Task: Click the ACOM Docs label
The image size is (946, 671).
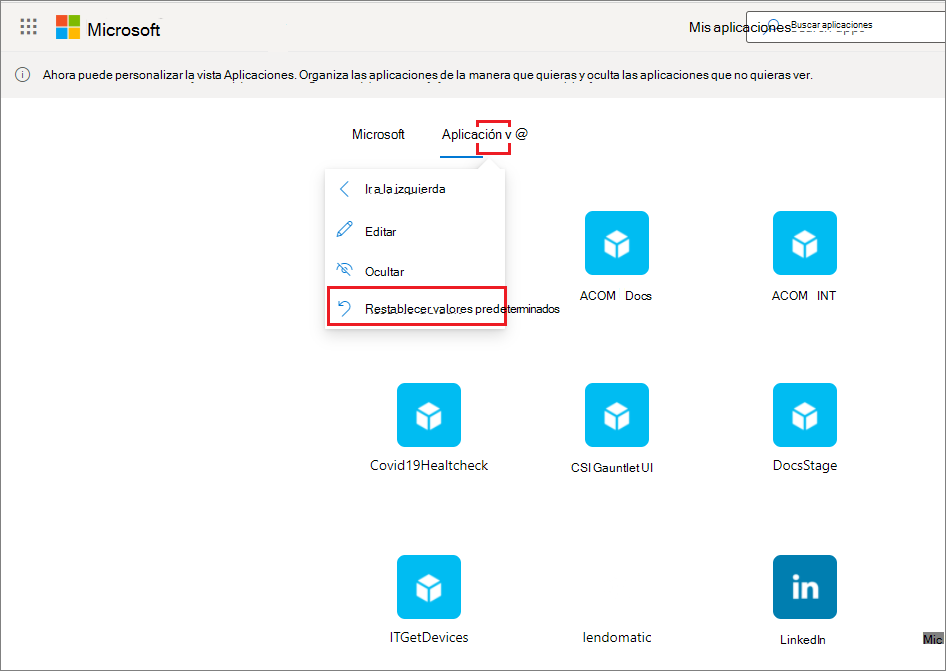Action: click(x=616, y=296)
